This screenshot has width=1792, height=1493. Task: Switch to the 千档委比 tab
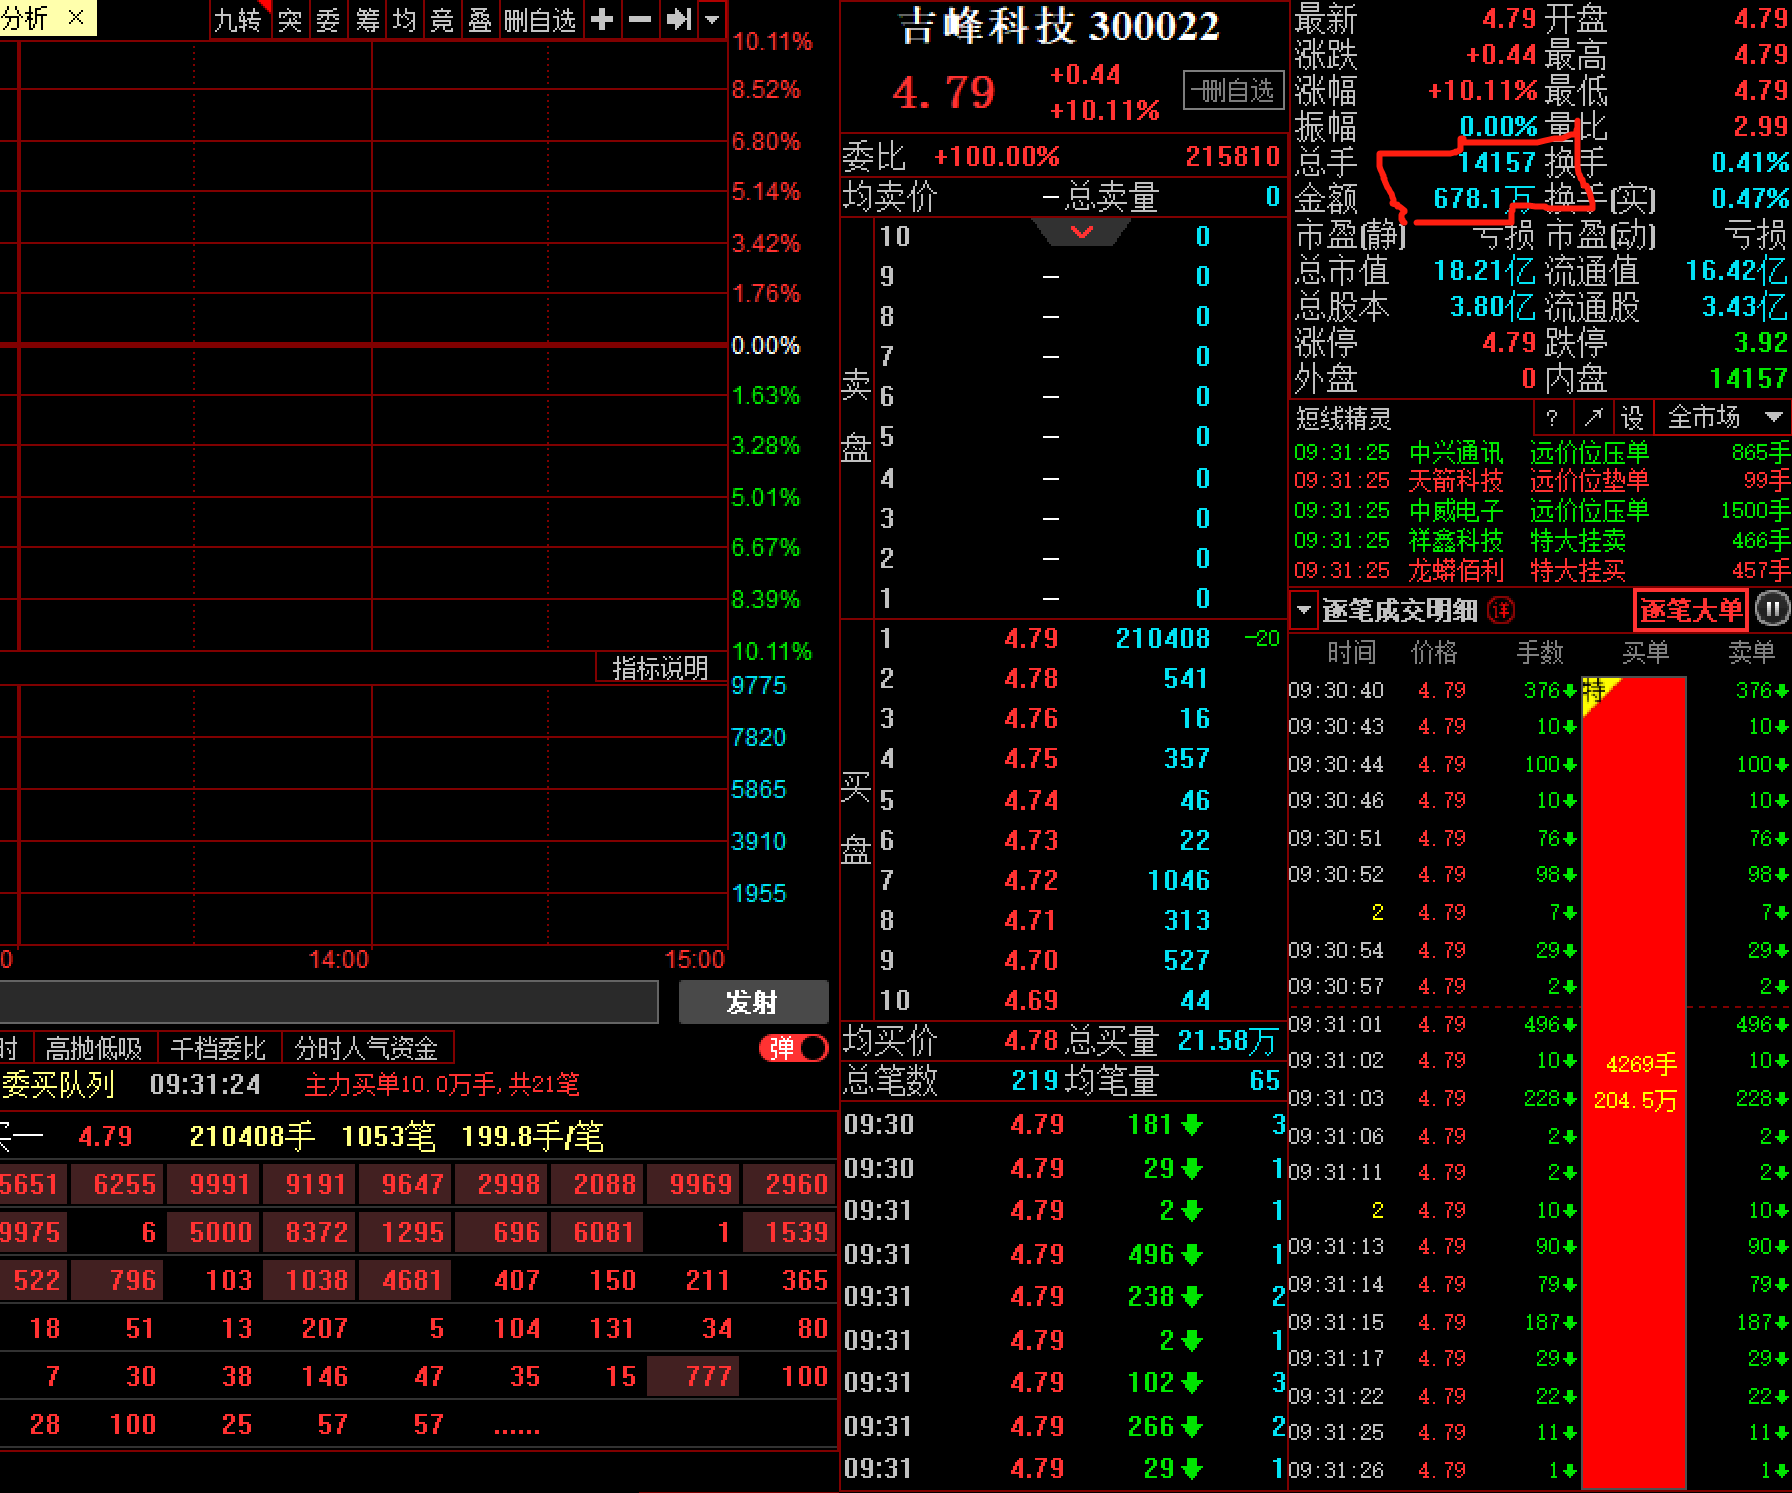(x=218, y=1048)
